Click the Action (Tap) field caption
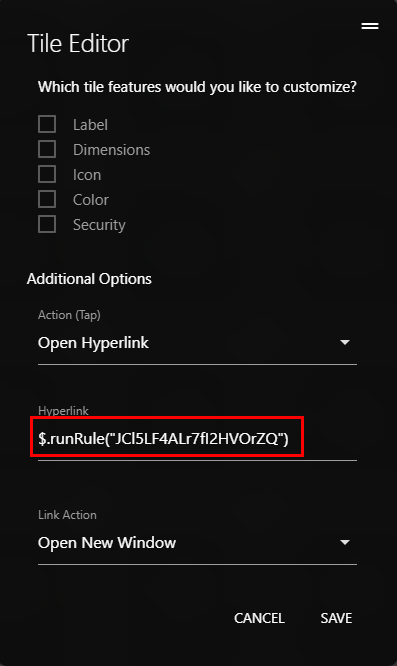Viewport: 397px width, 666px height. [69, 315]
